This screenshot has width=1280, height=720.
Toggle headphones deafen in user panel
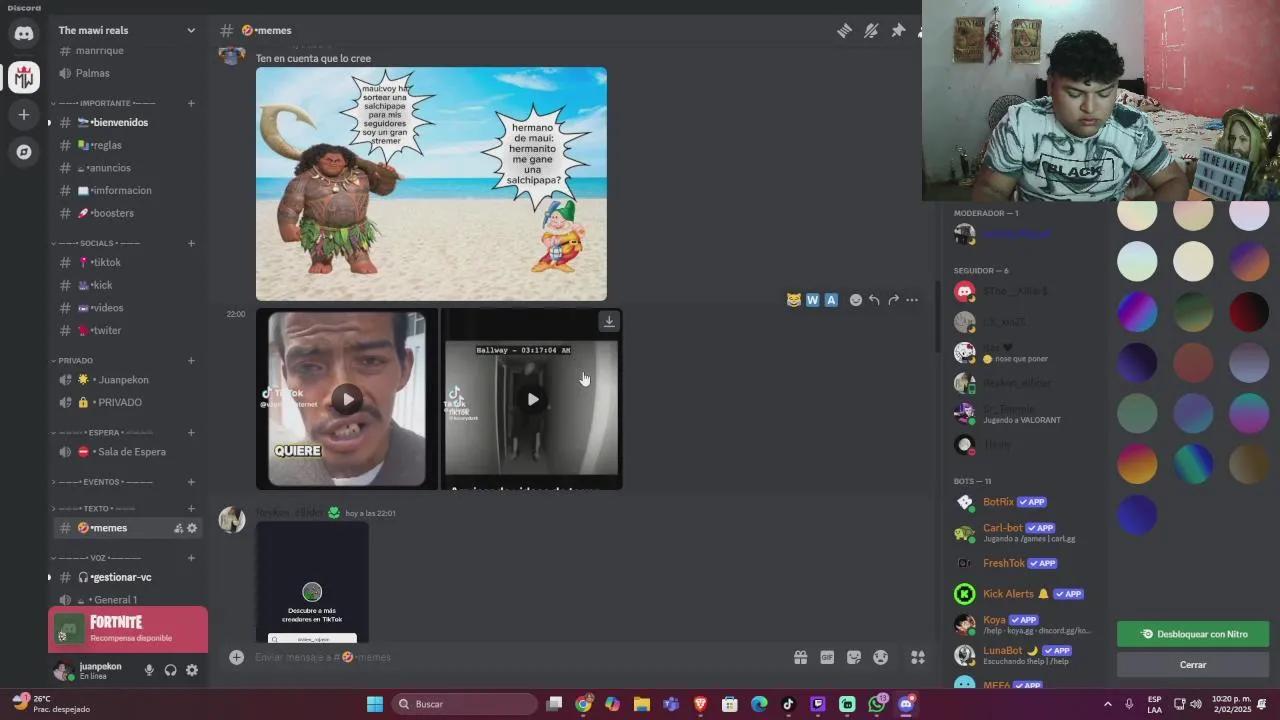point(170,670)
